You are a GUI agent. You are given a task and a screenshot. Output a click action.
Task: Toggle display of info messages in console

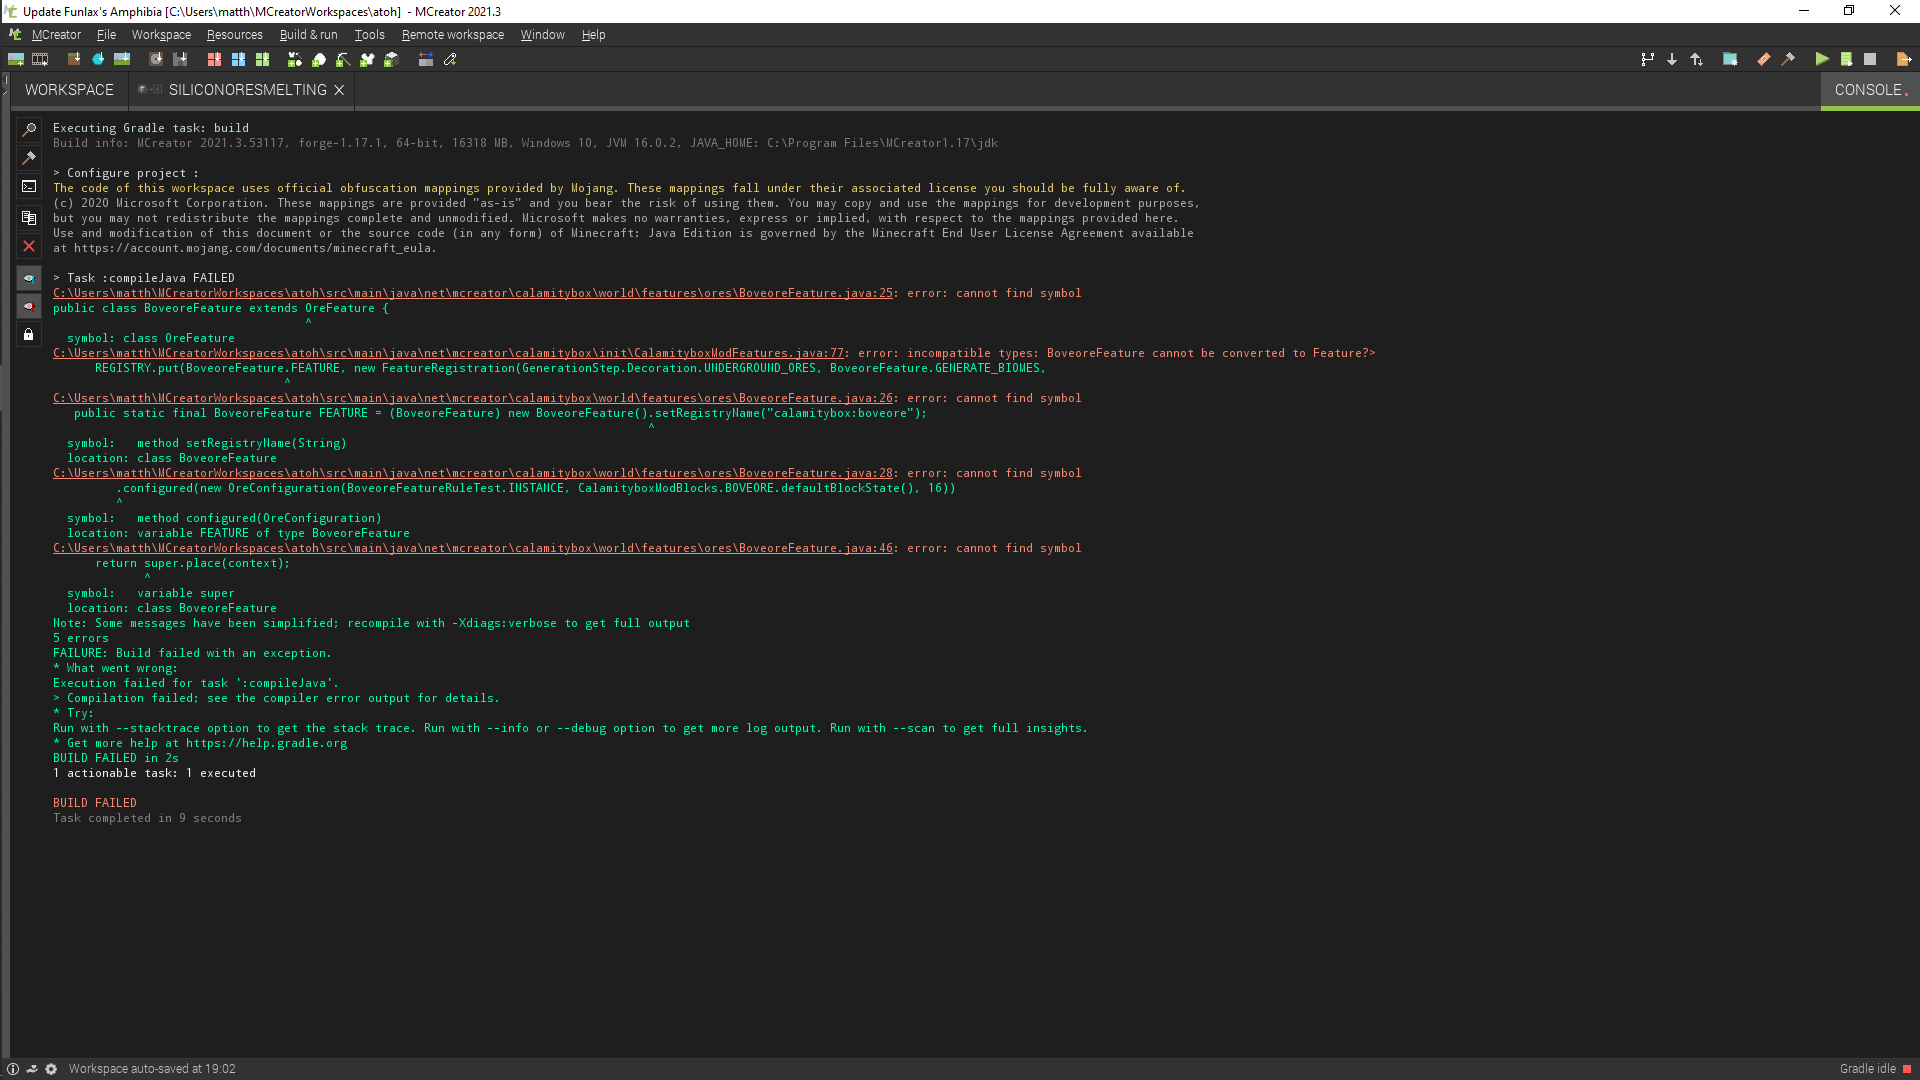click(x=29, y=278)
